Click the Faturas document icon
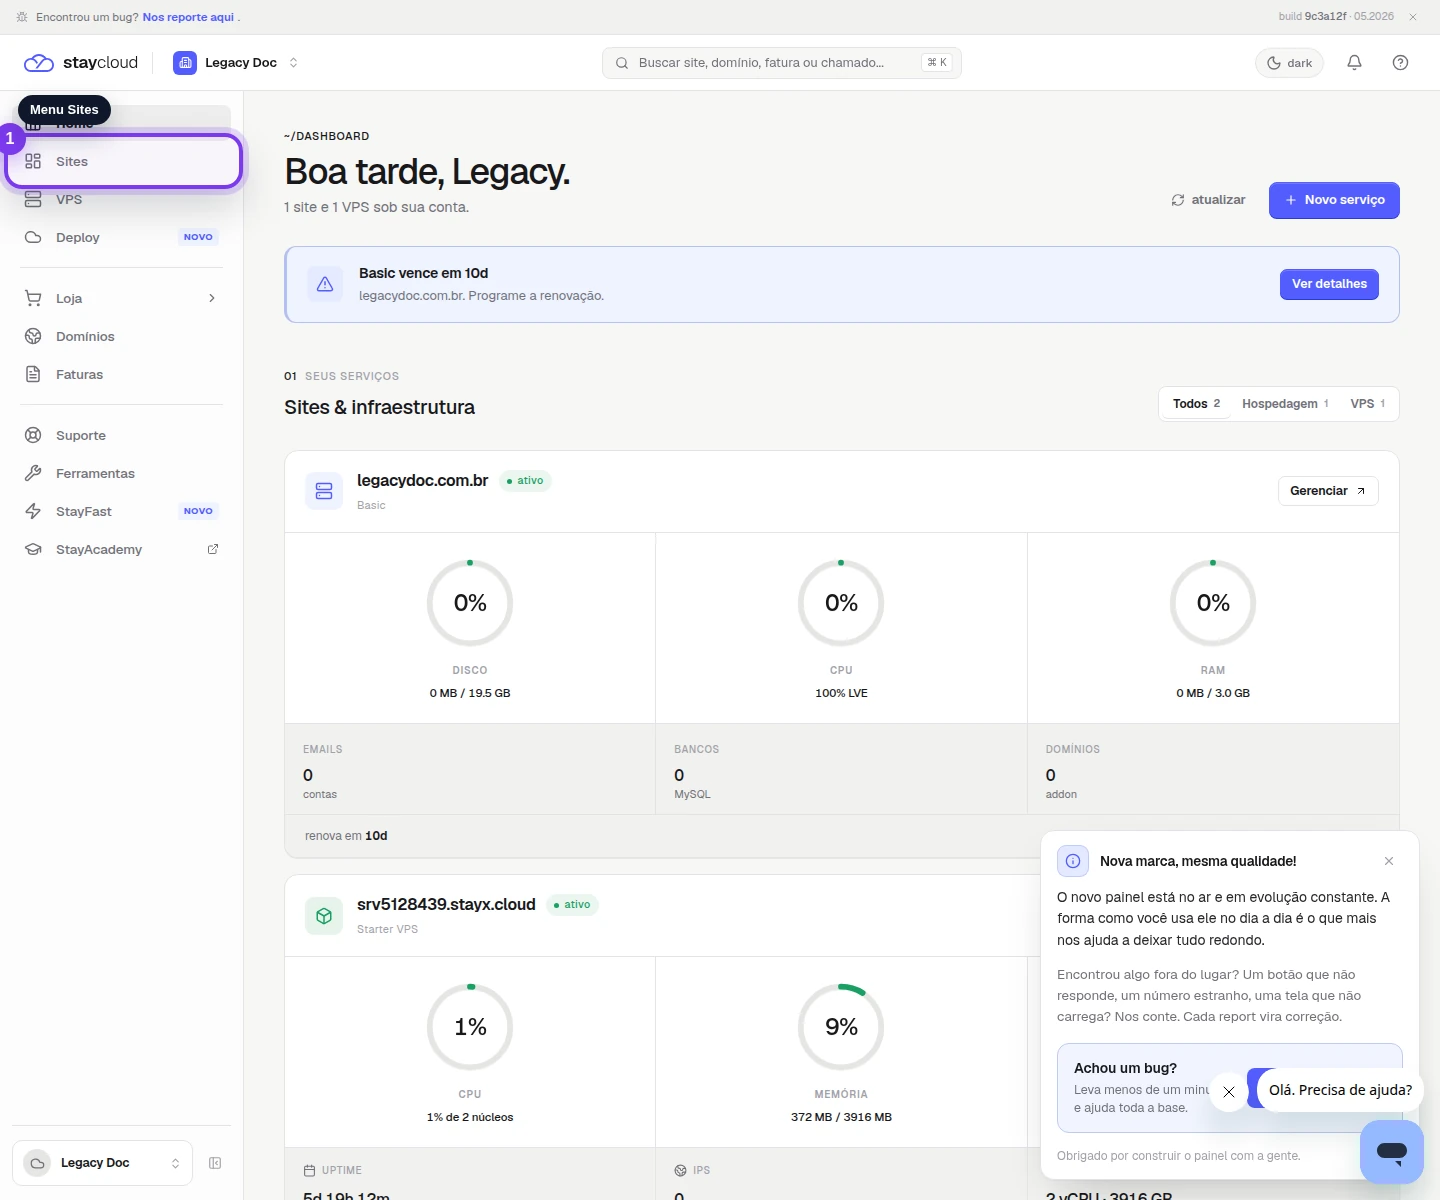1440x1200 pixels. [33, 374]
